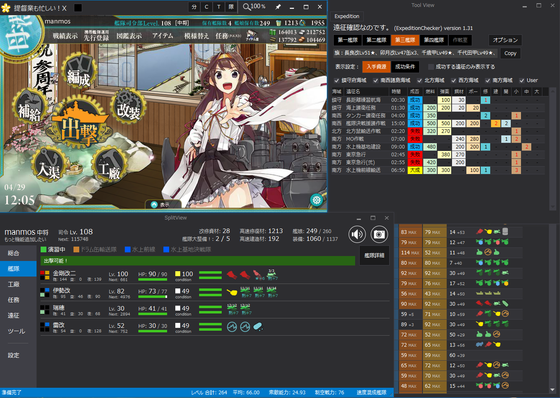Screen dimensions: 560x398
Task: Uncheck the 北方海域 checkbox
Action: coord(420,80)
